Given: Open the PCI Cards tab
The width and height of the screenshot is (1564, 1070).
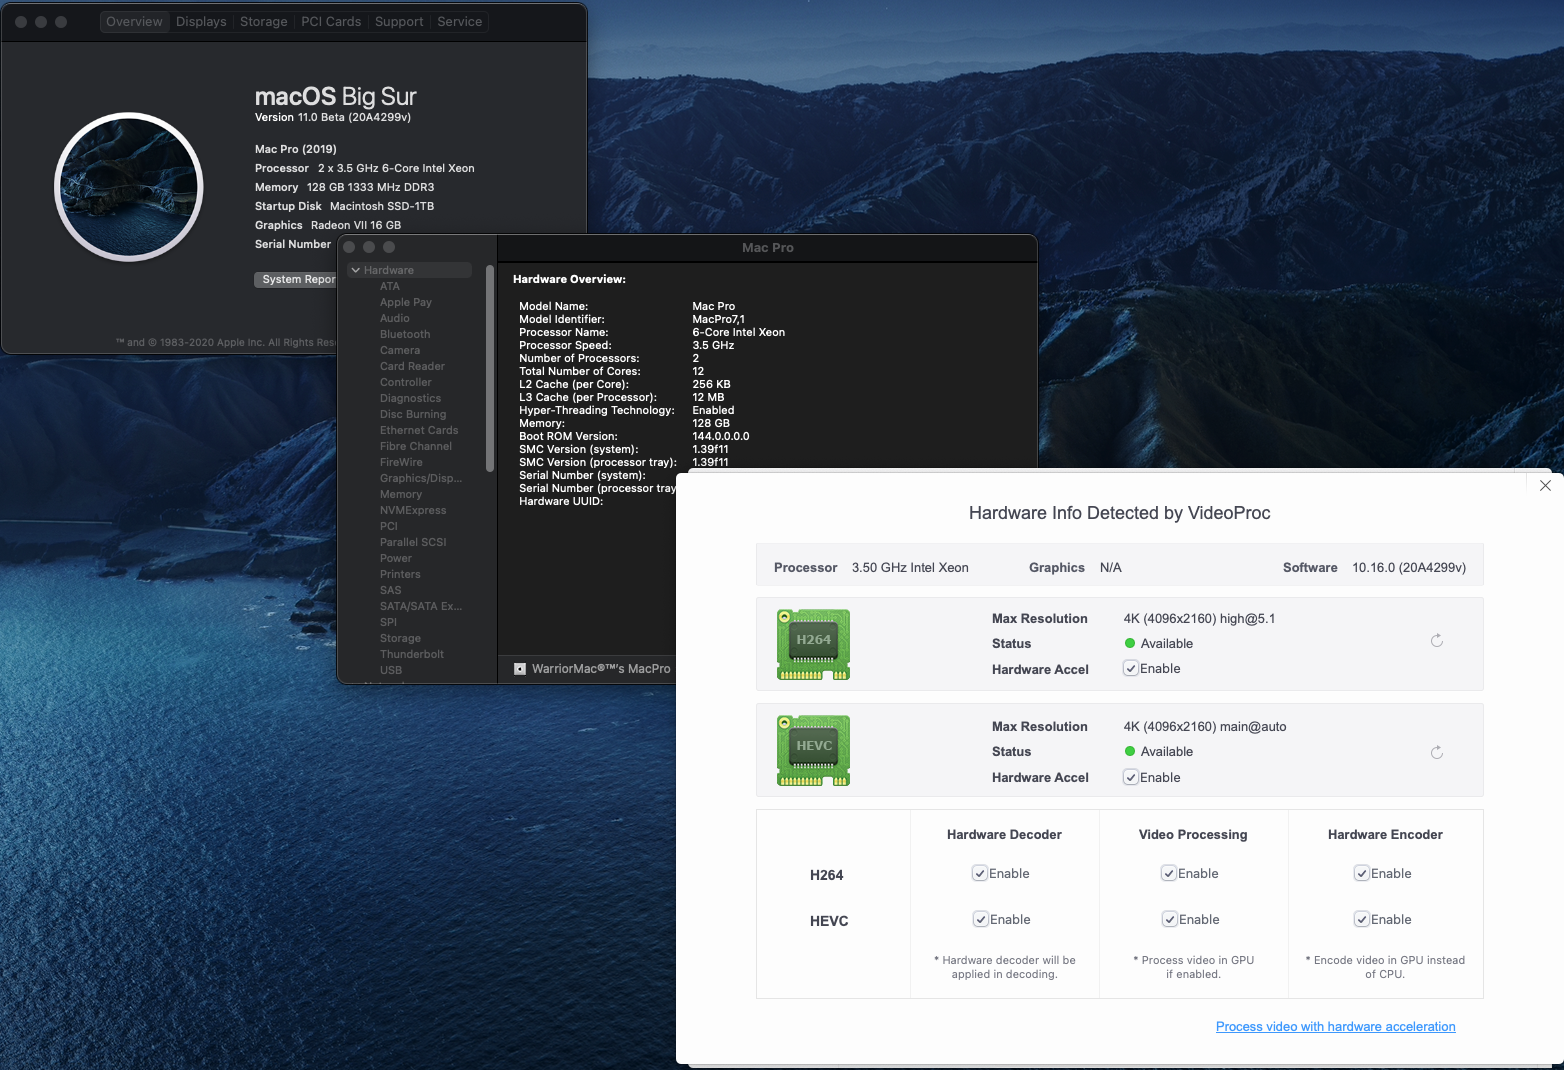Looking at the screenshot, I should coord(331,22).
